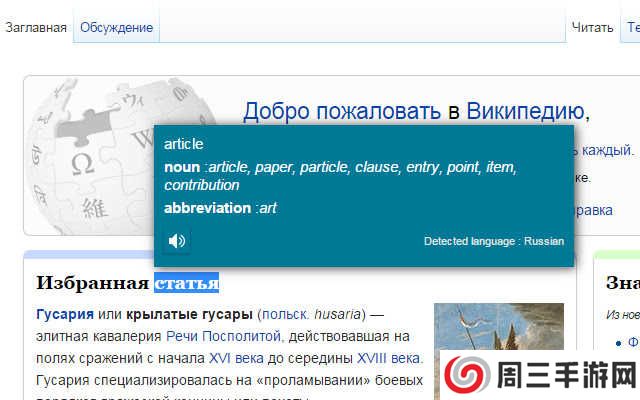
Task: Follow the польск. language link
Action: (285, 314)
